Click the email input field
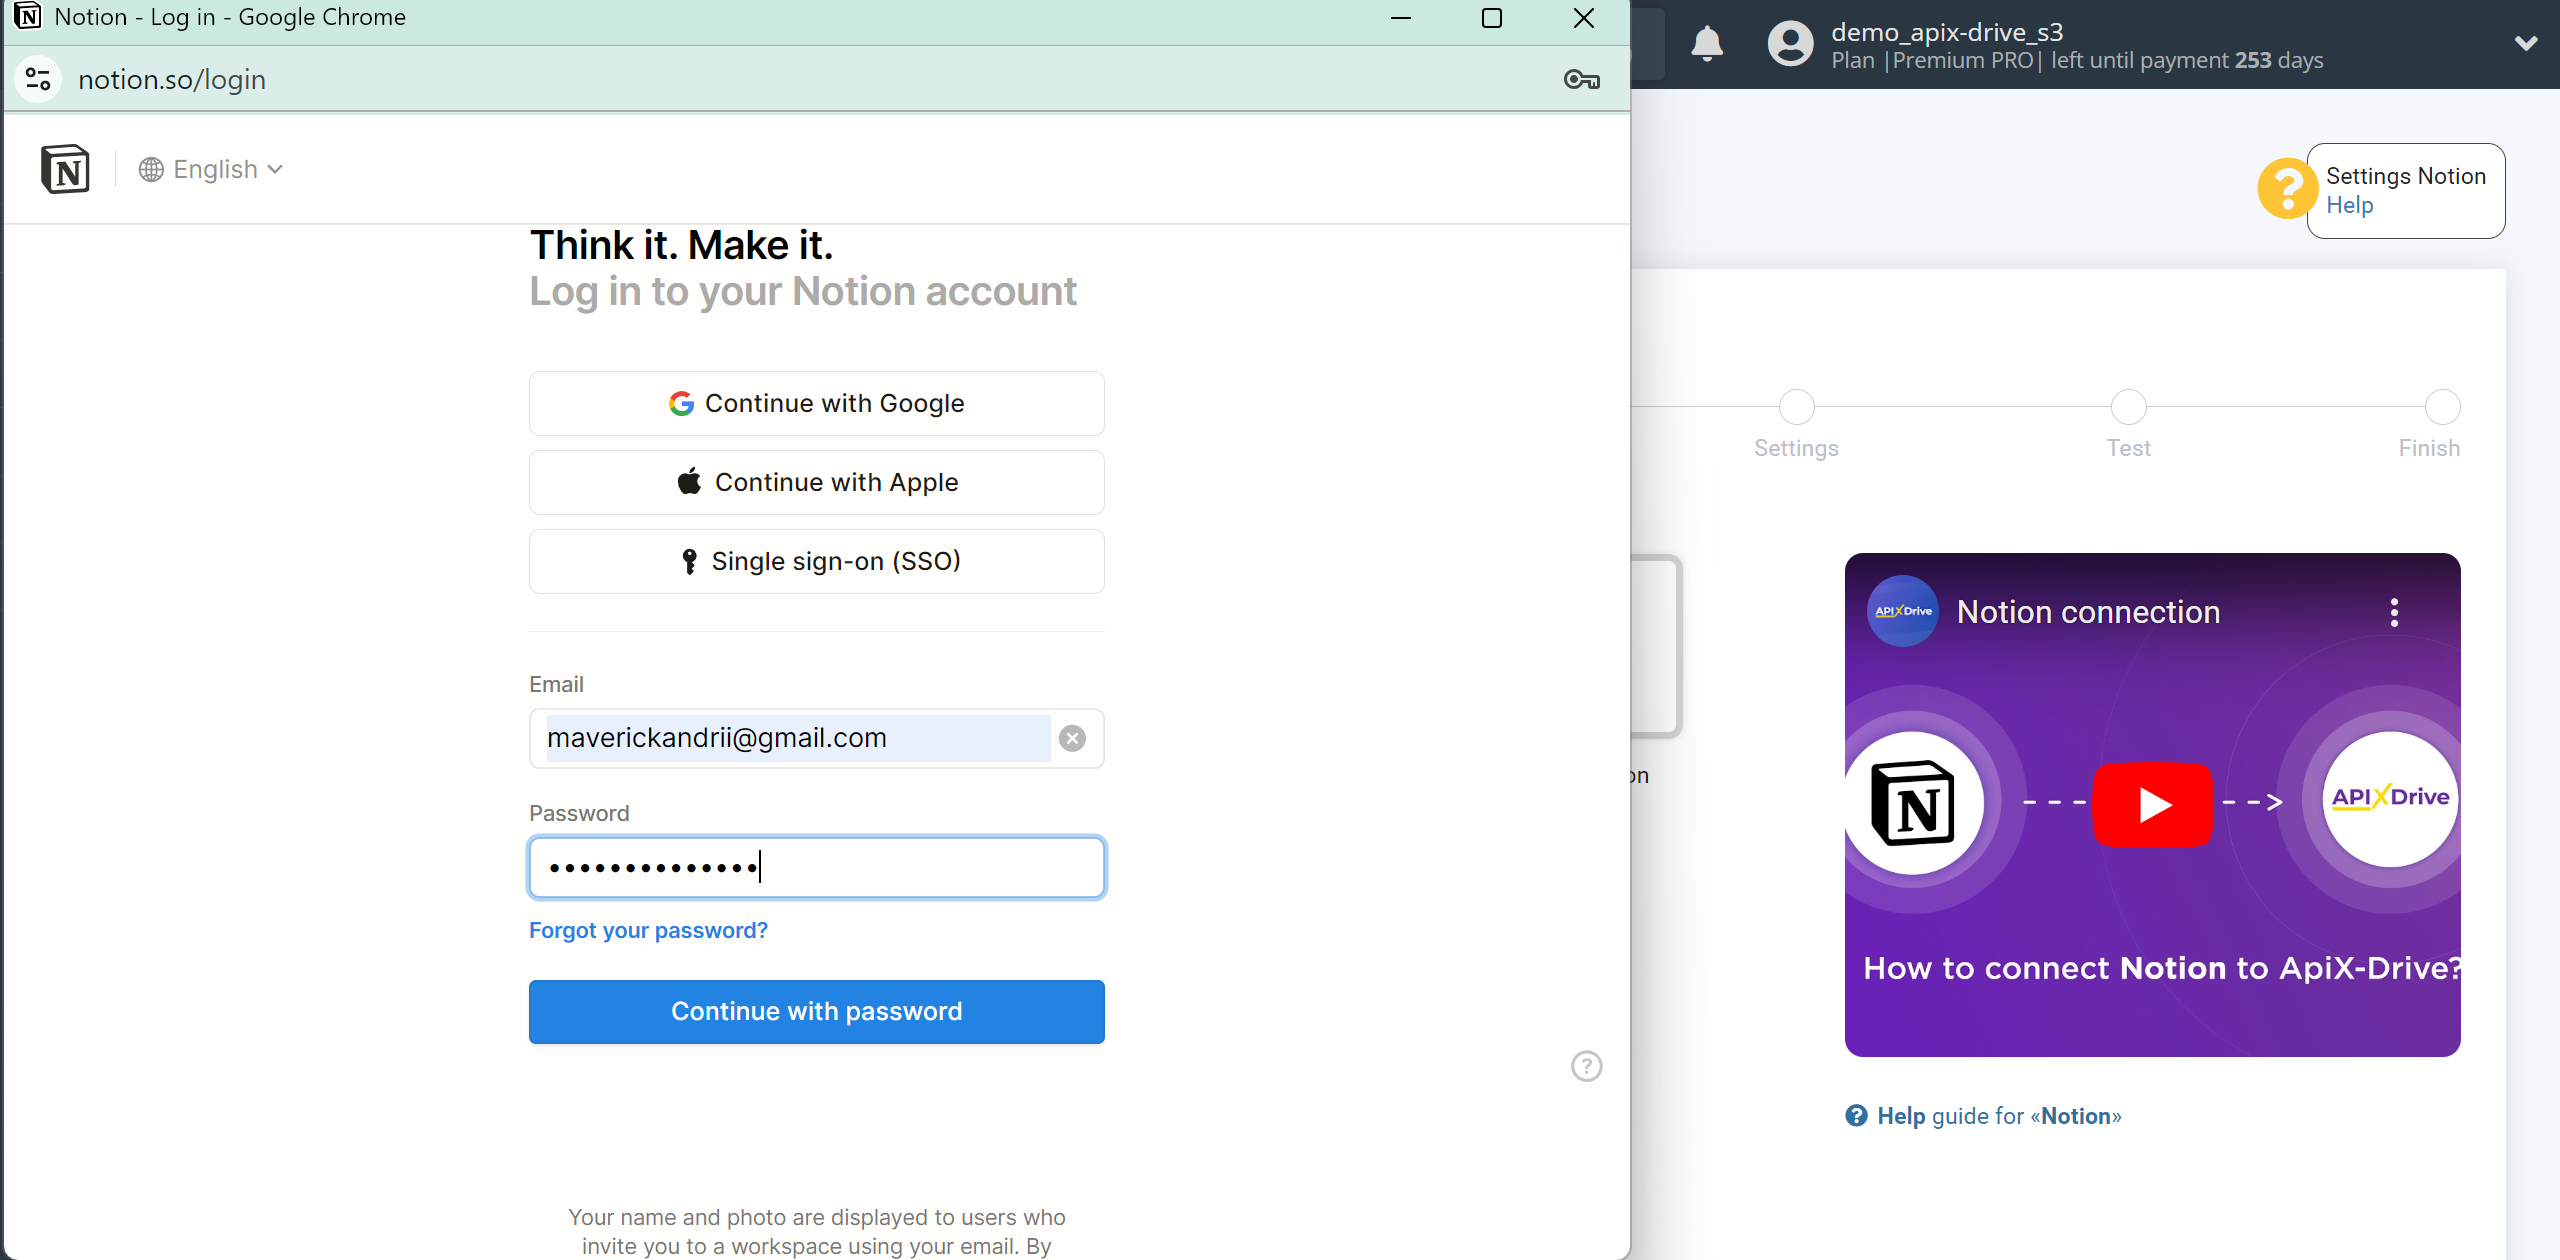2560x1260 pixels. 816,738
